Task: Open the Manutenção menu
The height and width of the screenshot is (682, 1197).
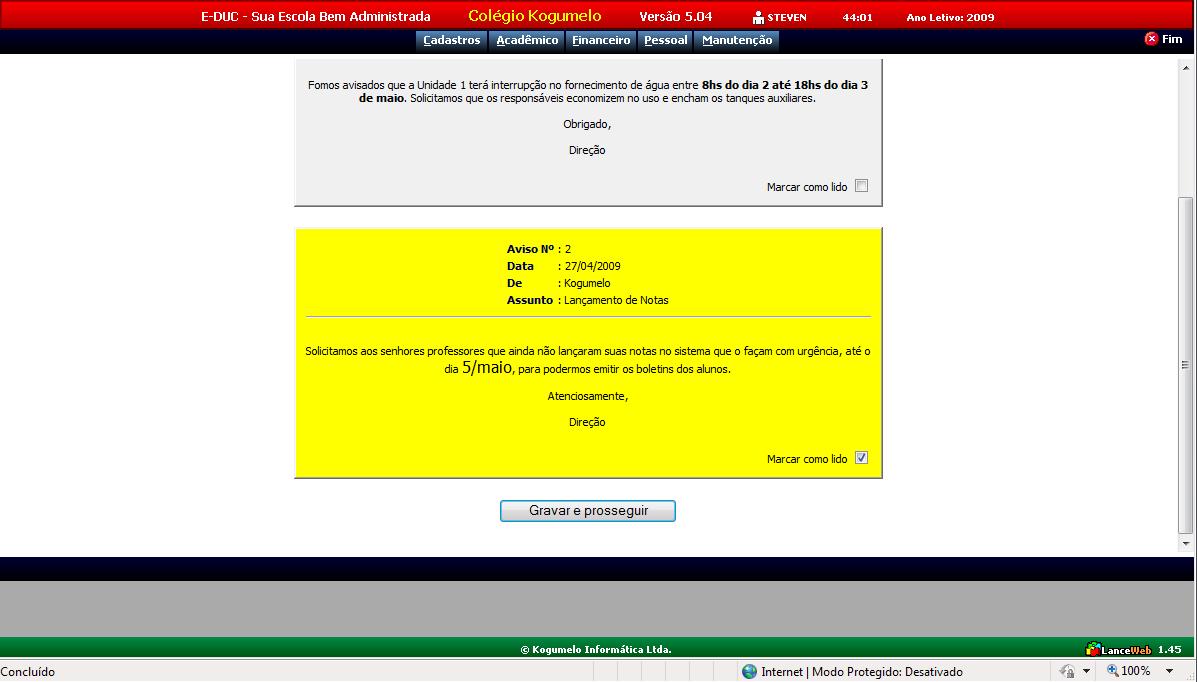Action: [x=737, y=40]
